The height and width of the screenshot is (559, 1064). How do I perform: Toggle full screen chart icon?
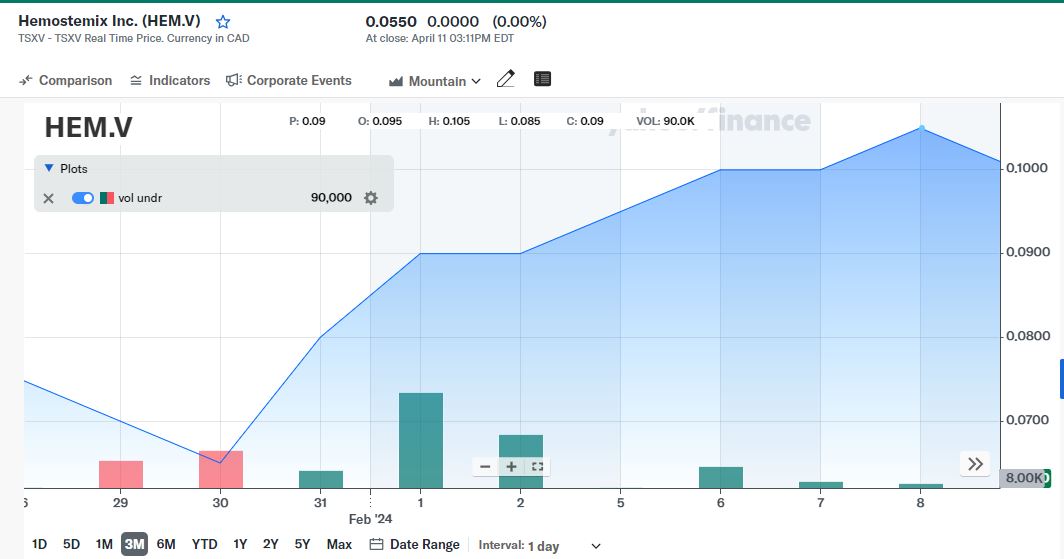coord(537,467)
